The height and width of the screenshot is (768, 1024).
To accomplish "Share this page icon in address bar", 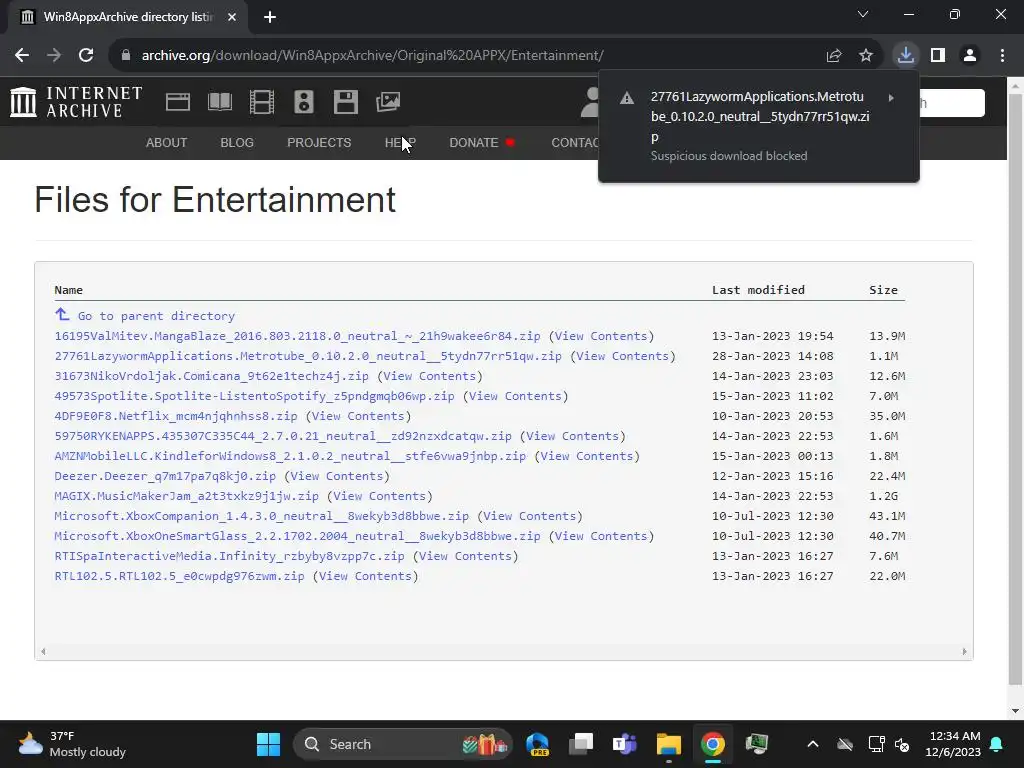I will pos(833,56).
